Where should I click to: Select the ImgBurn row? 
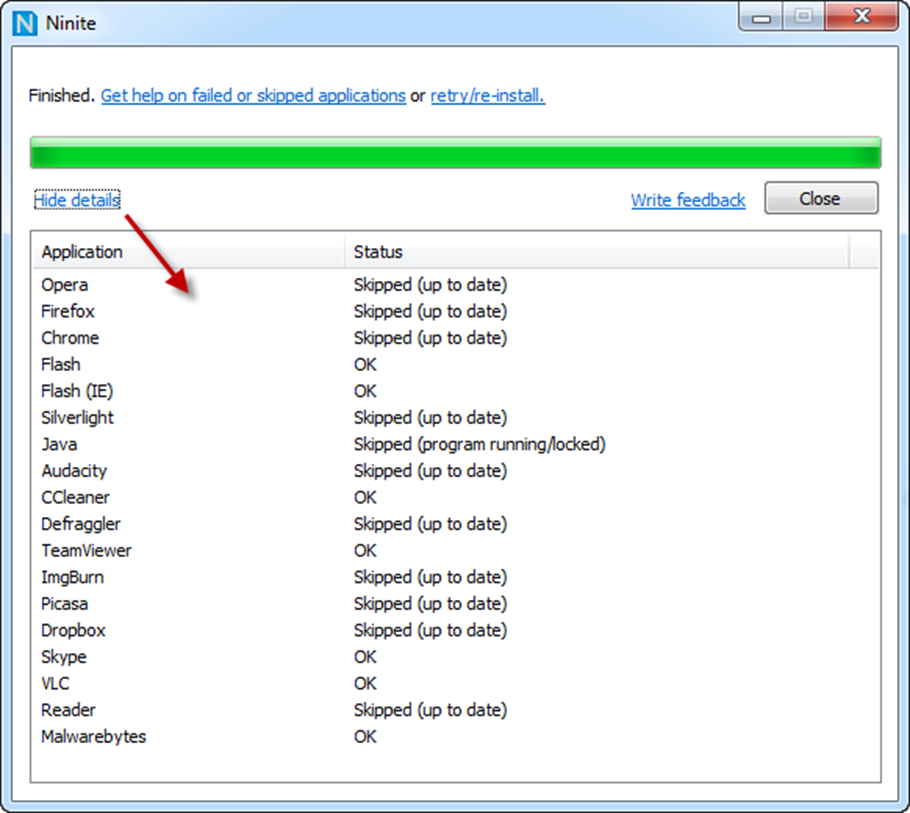pyautogui.click(x=456, y=577)
